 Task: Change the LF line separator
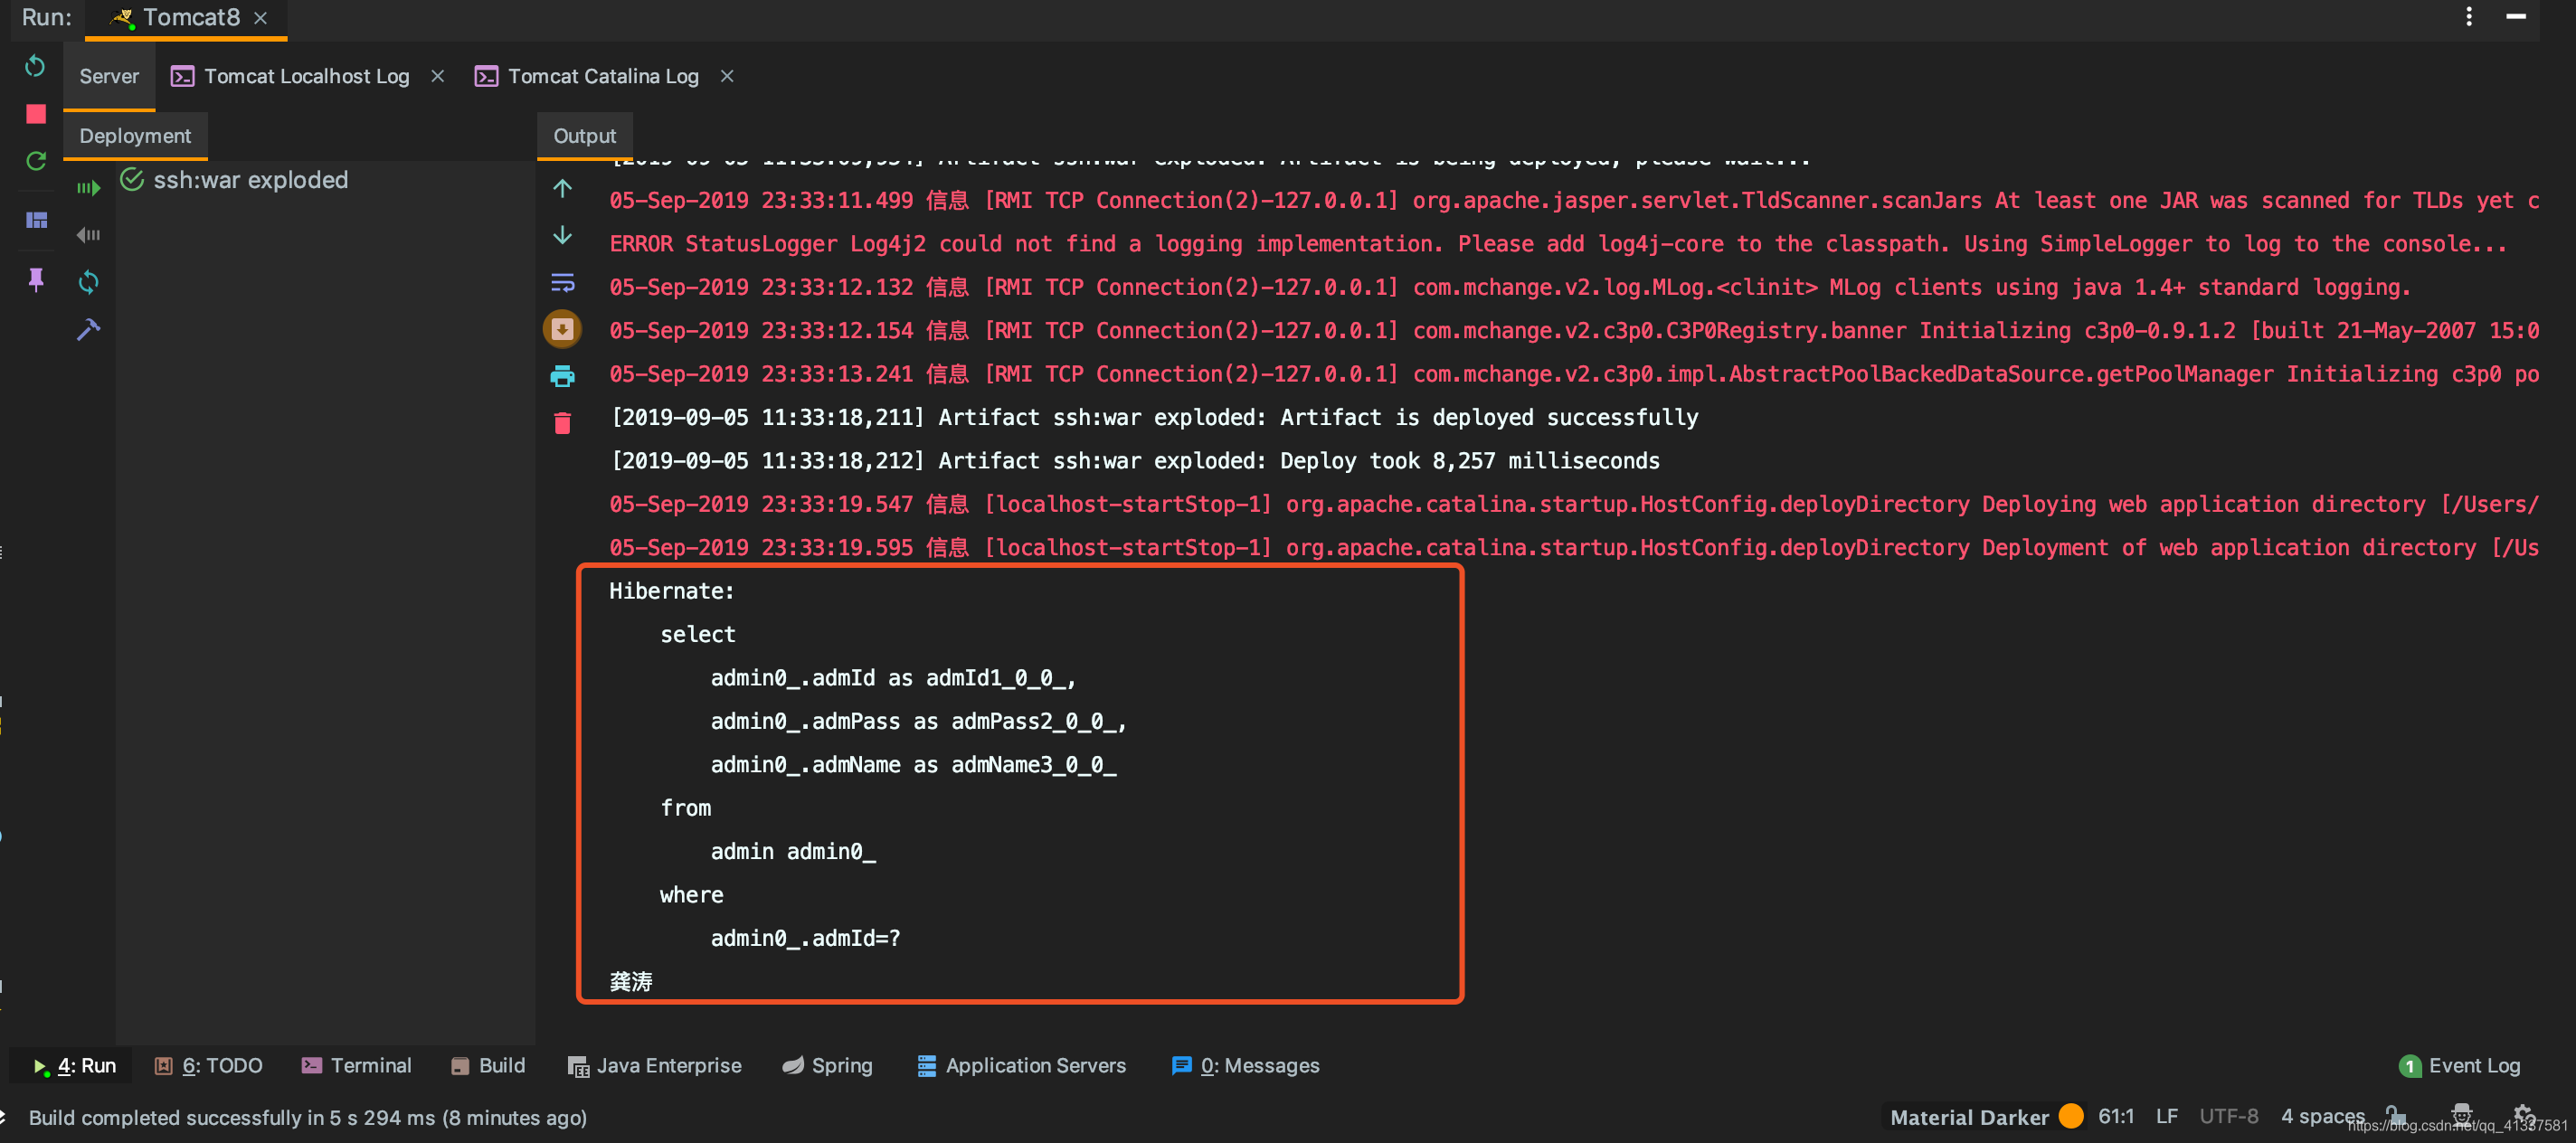point(2167,1117)
